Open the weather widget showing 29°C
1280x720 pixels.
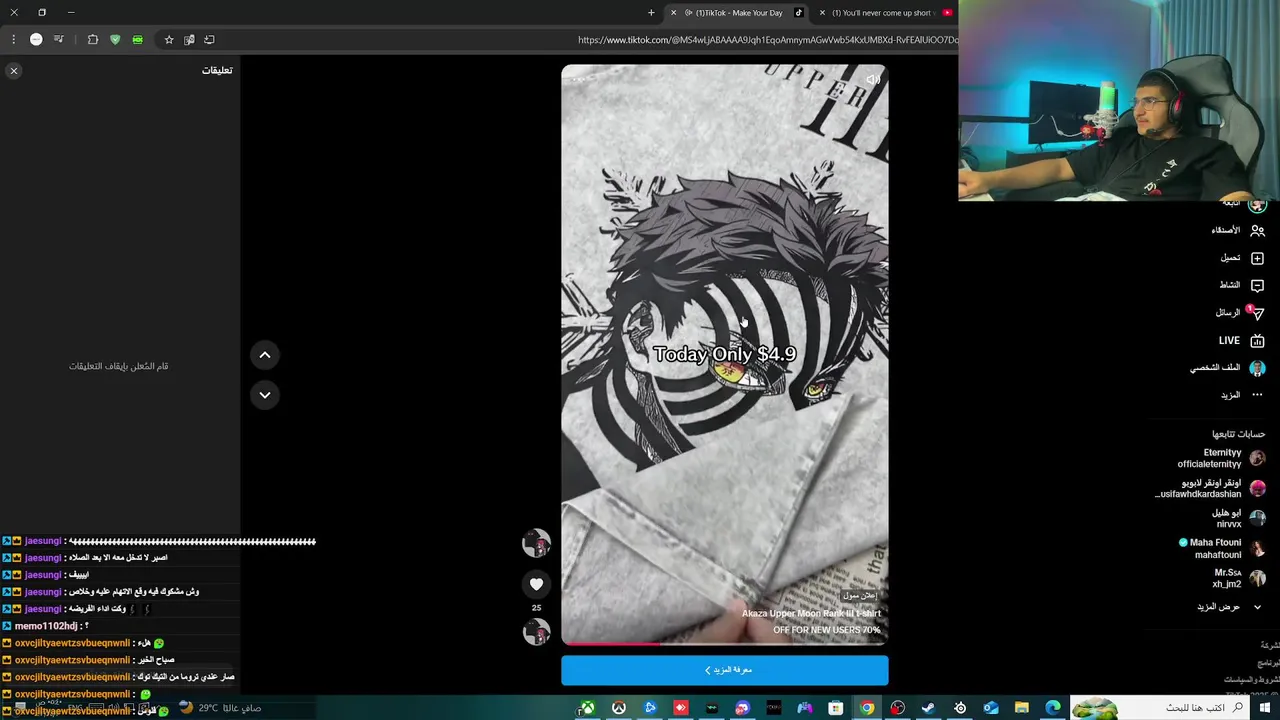219,708
